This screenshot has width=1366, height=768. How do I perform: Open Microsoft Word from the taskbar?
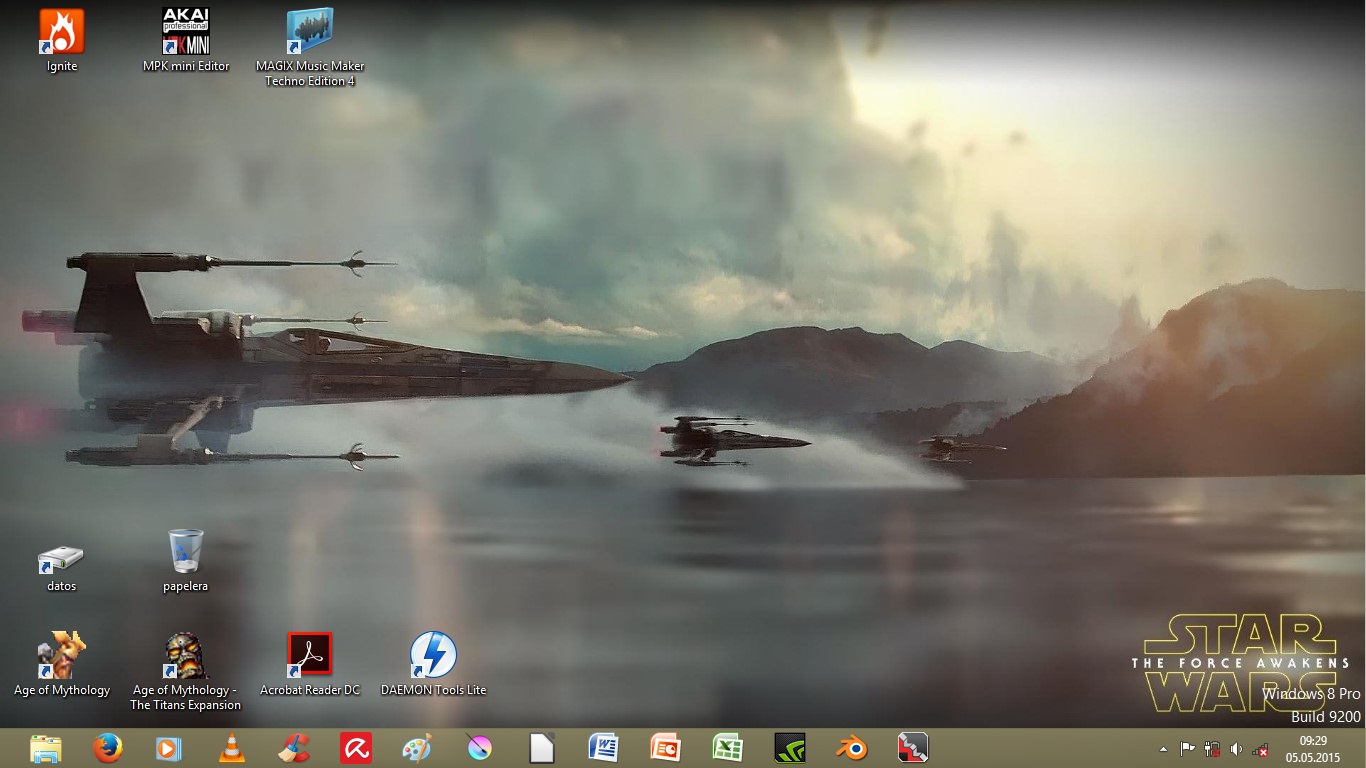[604, 748]
